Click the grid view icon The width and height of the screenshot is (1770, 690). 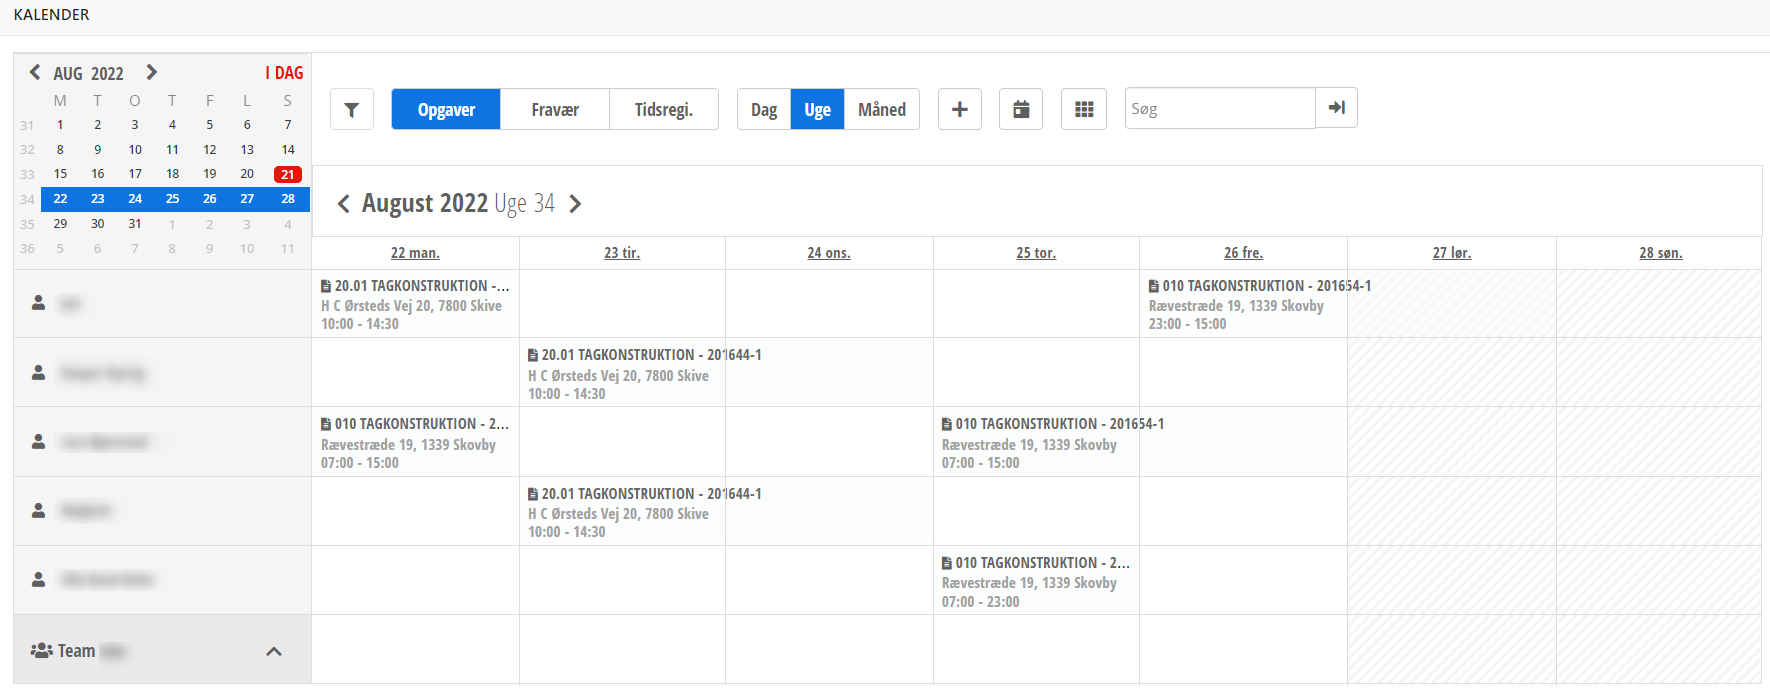(x=1083, y=110)
